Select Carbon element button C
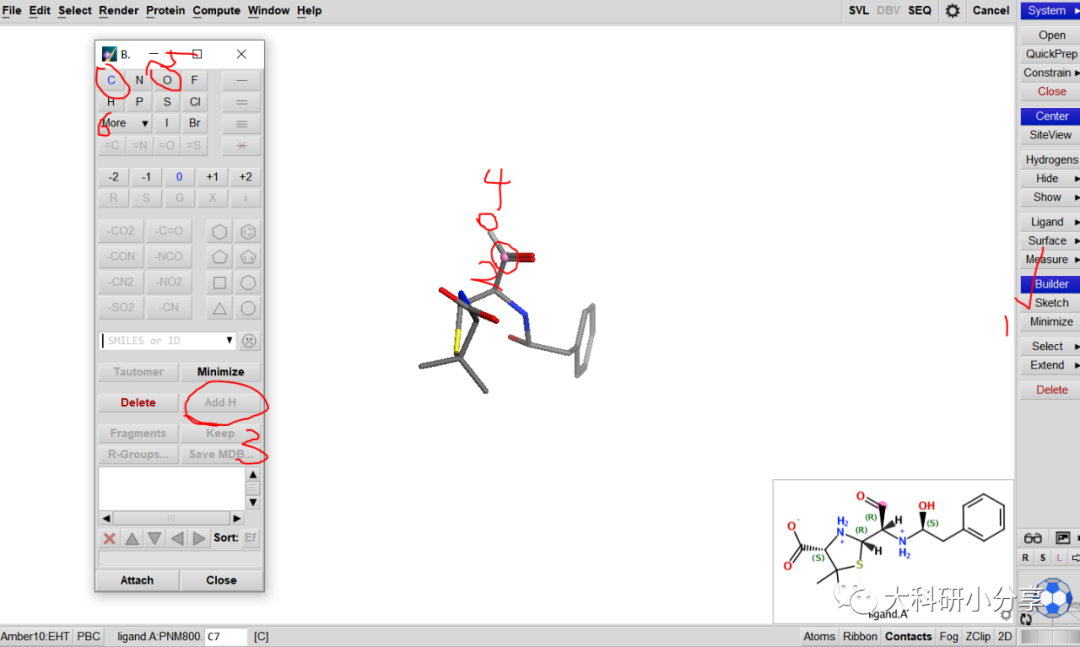The width and height of the screenshot is (1080, 647). click(111, 81)
